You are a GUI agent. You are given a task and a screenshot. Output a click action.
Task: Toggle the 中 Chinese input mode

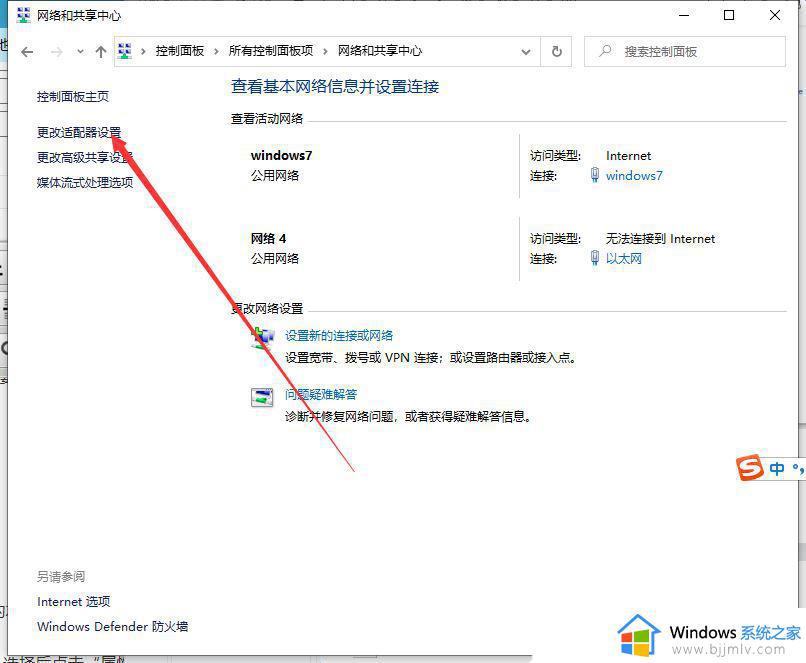click(x=777, y=468)
